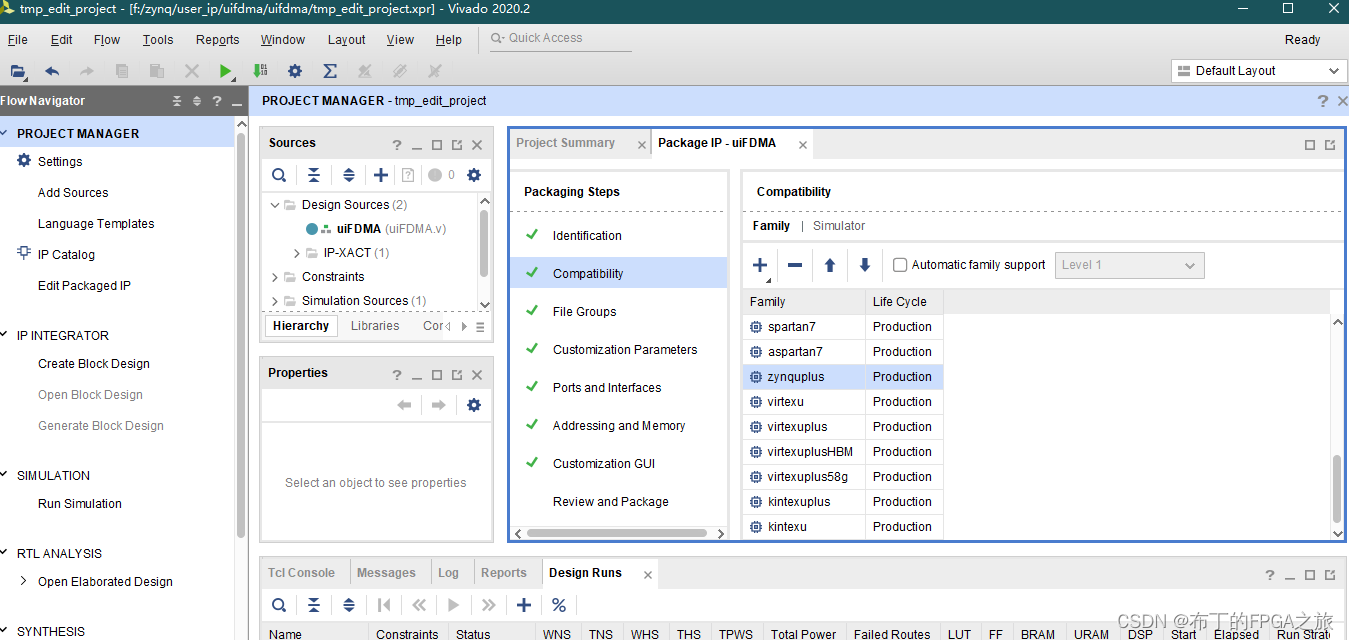Image resolution: width=1349 pixels, height=640 pixels.
Task: Open Properties panel settings gear
Action: (474, 405)
